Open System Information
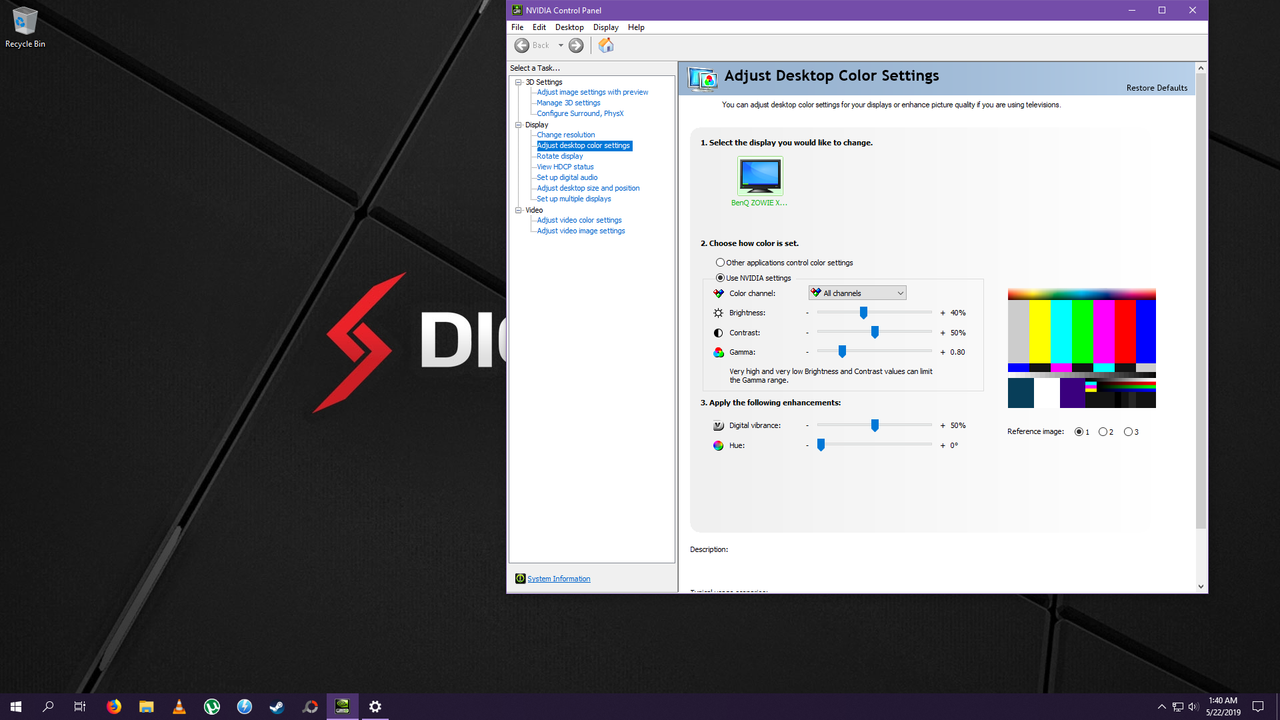The height and width of the screenshot is (720, 1280). pyautogui.click(x=559, y=578)
